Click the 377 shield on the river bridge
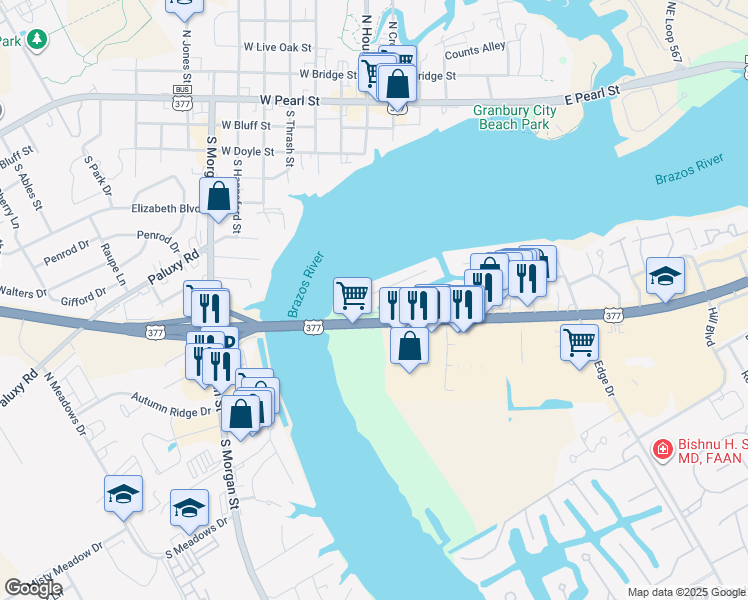 pos(313,328)
